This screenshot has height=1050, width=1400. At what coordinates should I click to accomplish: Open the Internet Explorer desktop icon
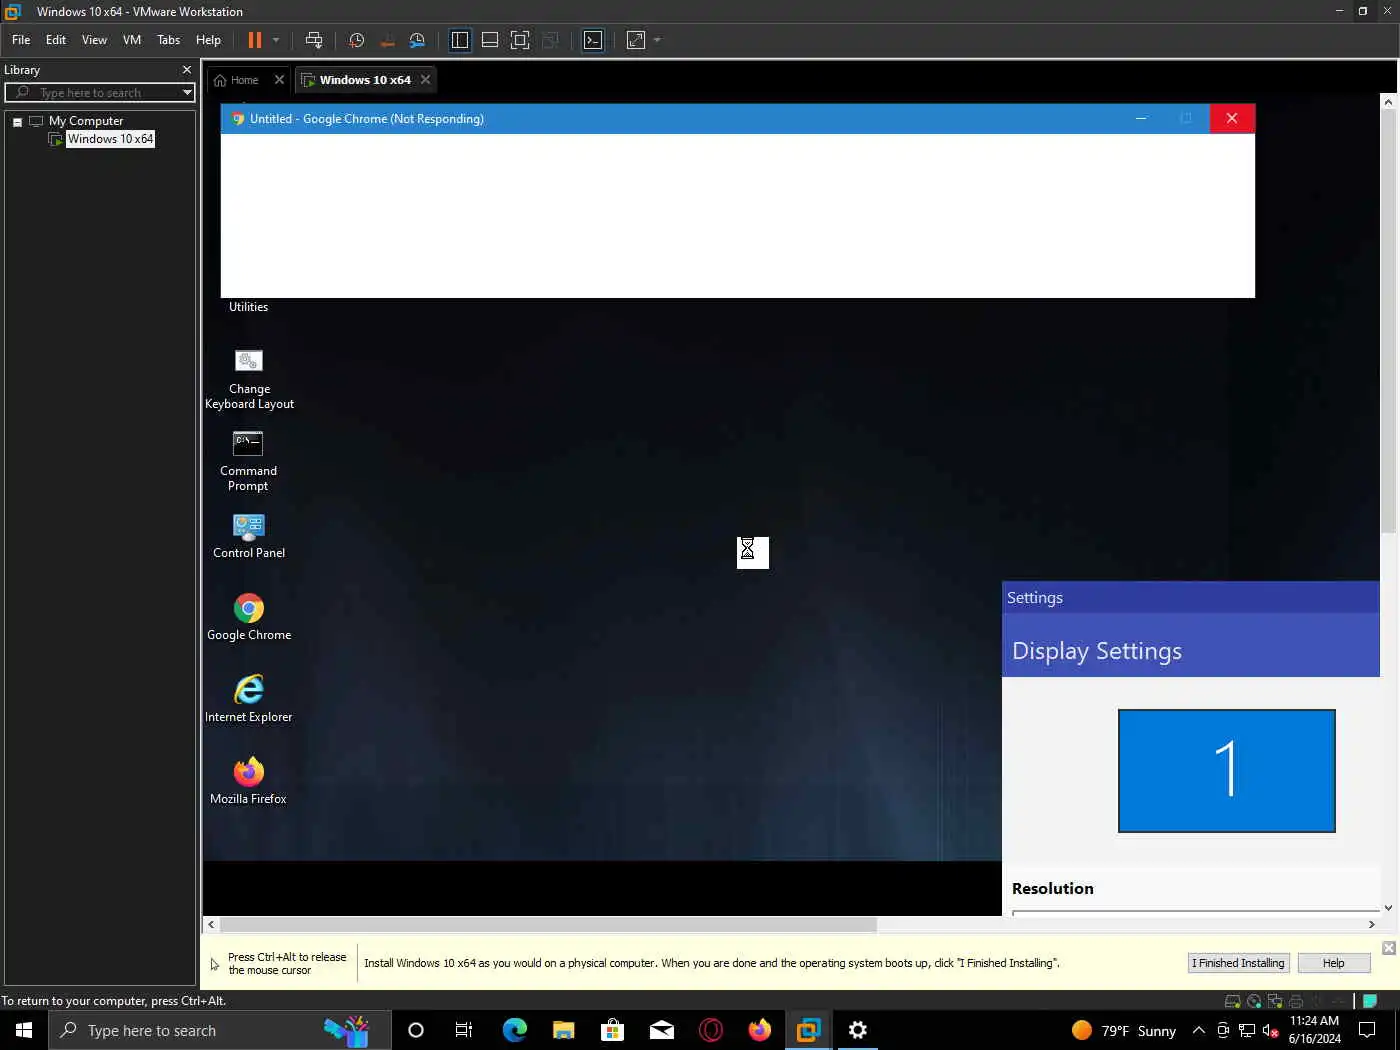[x=249, y=699]
